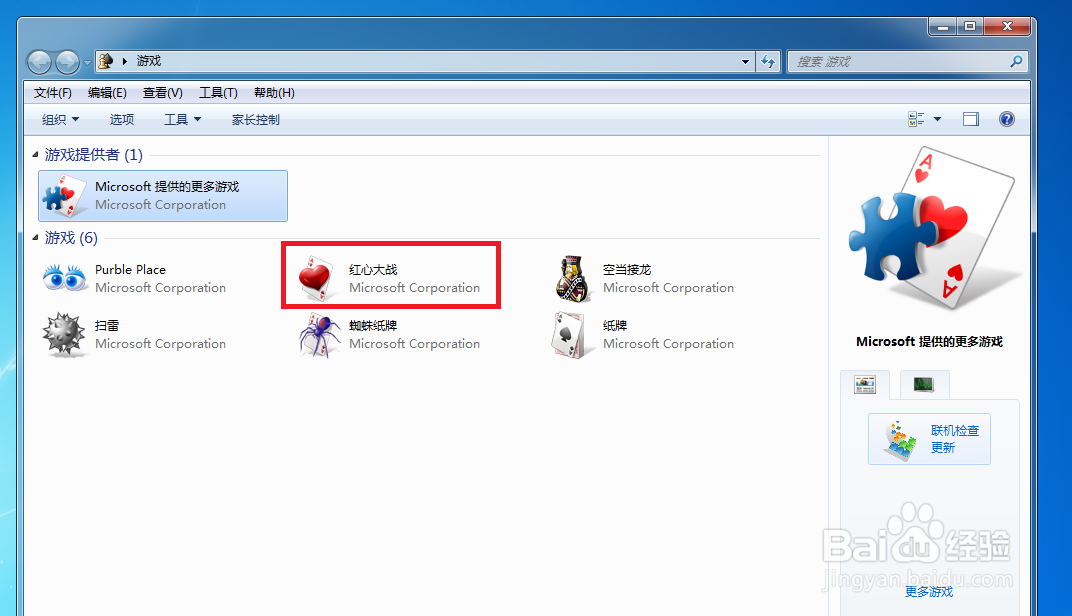1072x616 pixels.
Task: Switch to the first preview pane tab
Action: point(865,385)
